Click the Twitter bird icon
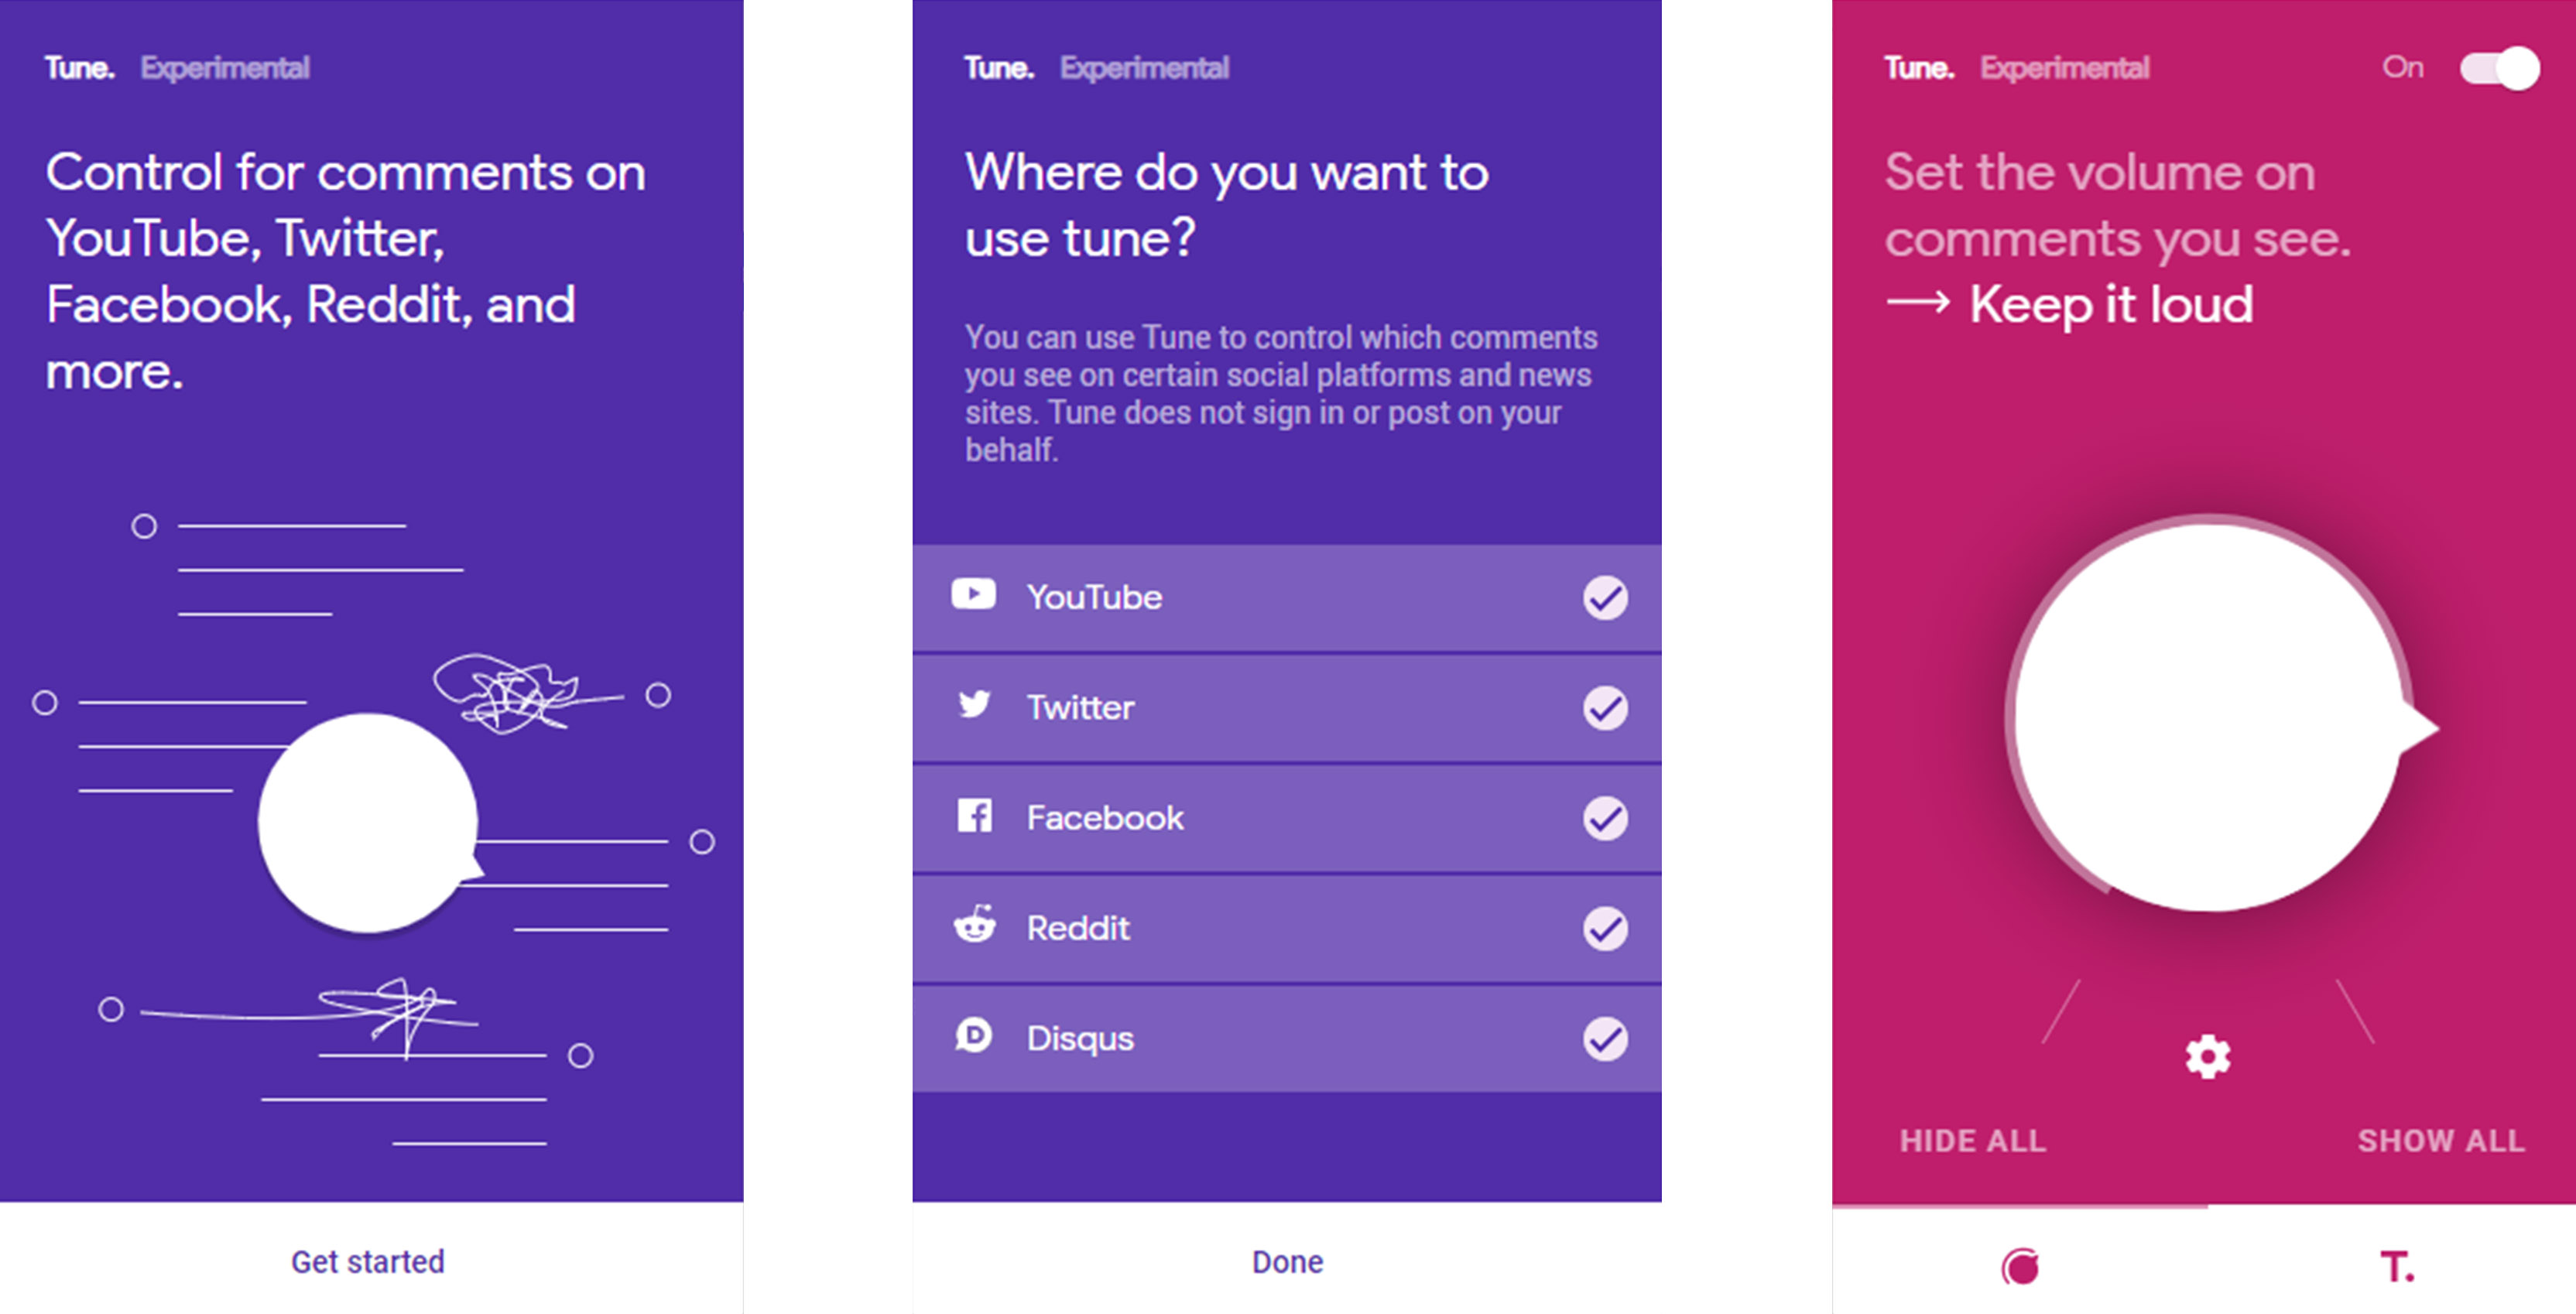Image resolution: width=2576 pixels, height=1314 pixels. (974, 705)
